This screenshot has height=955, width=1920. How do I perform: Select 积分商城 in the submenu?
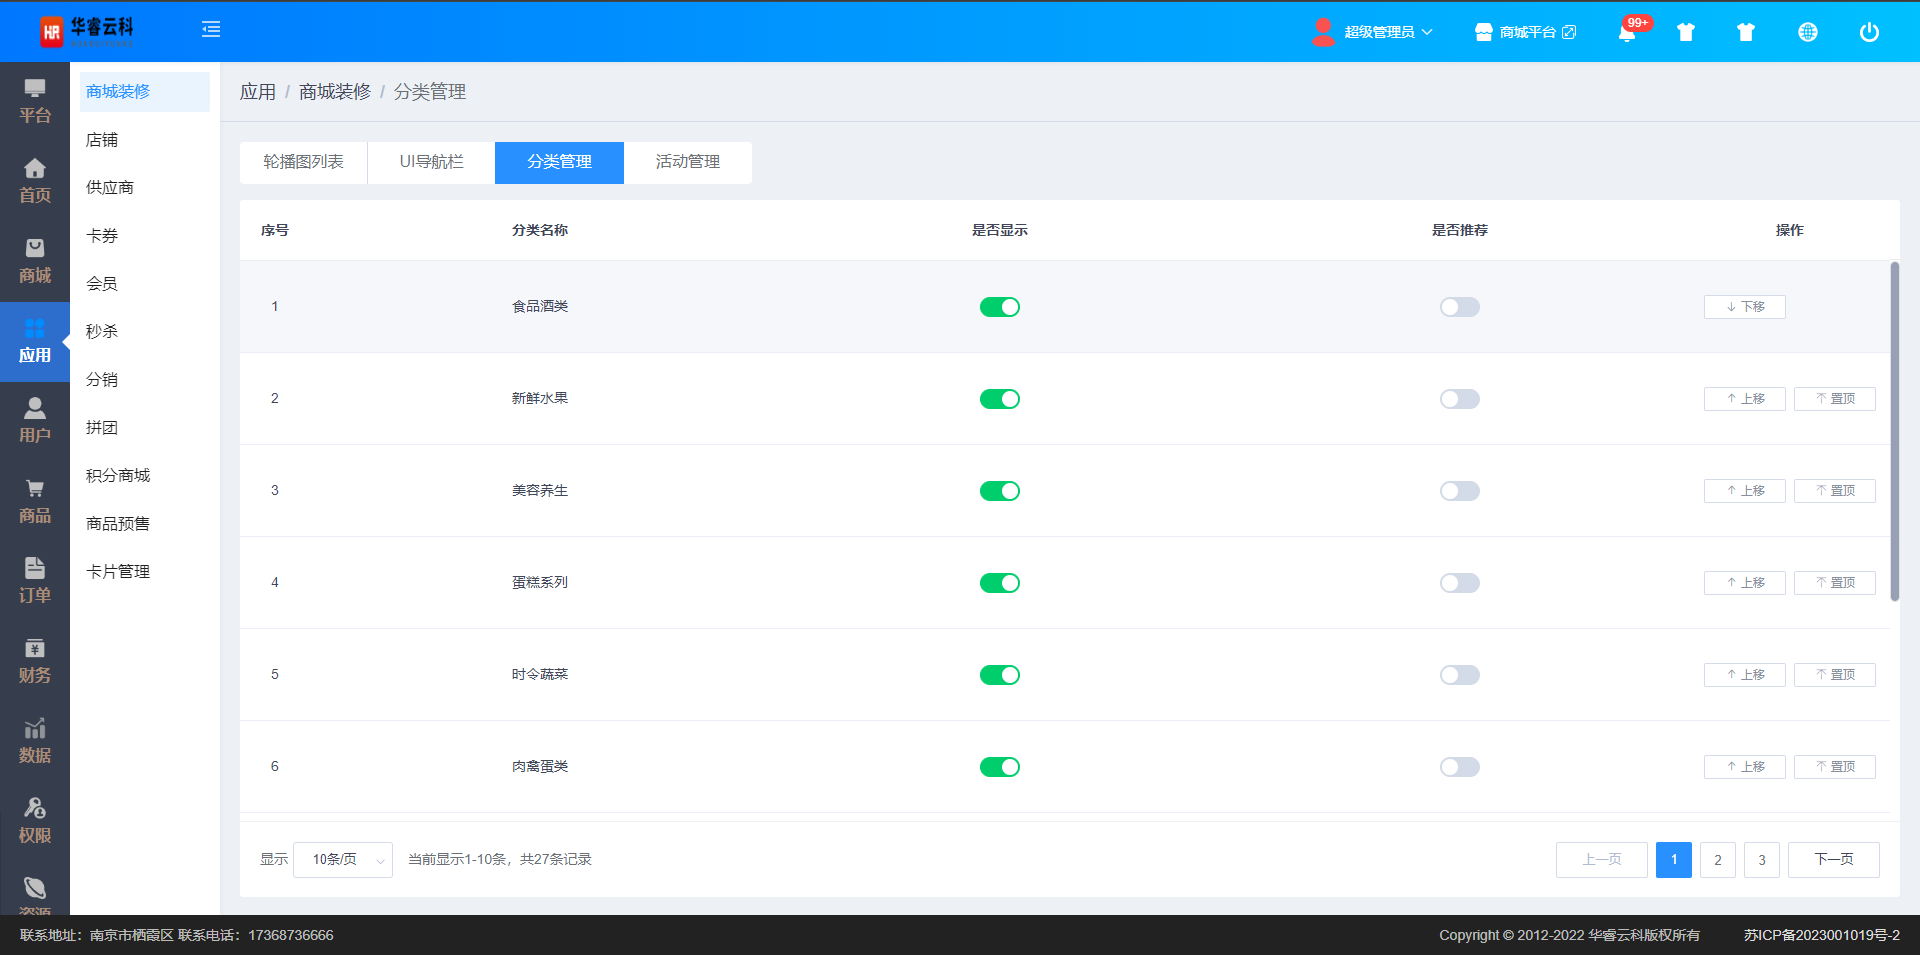(x=118, y=476)
